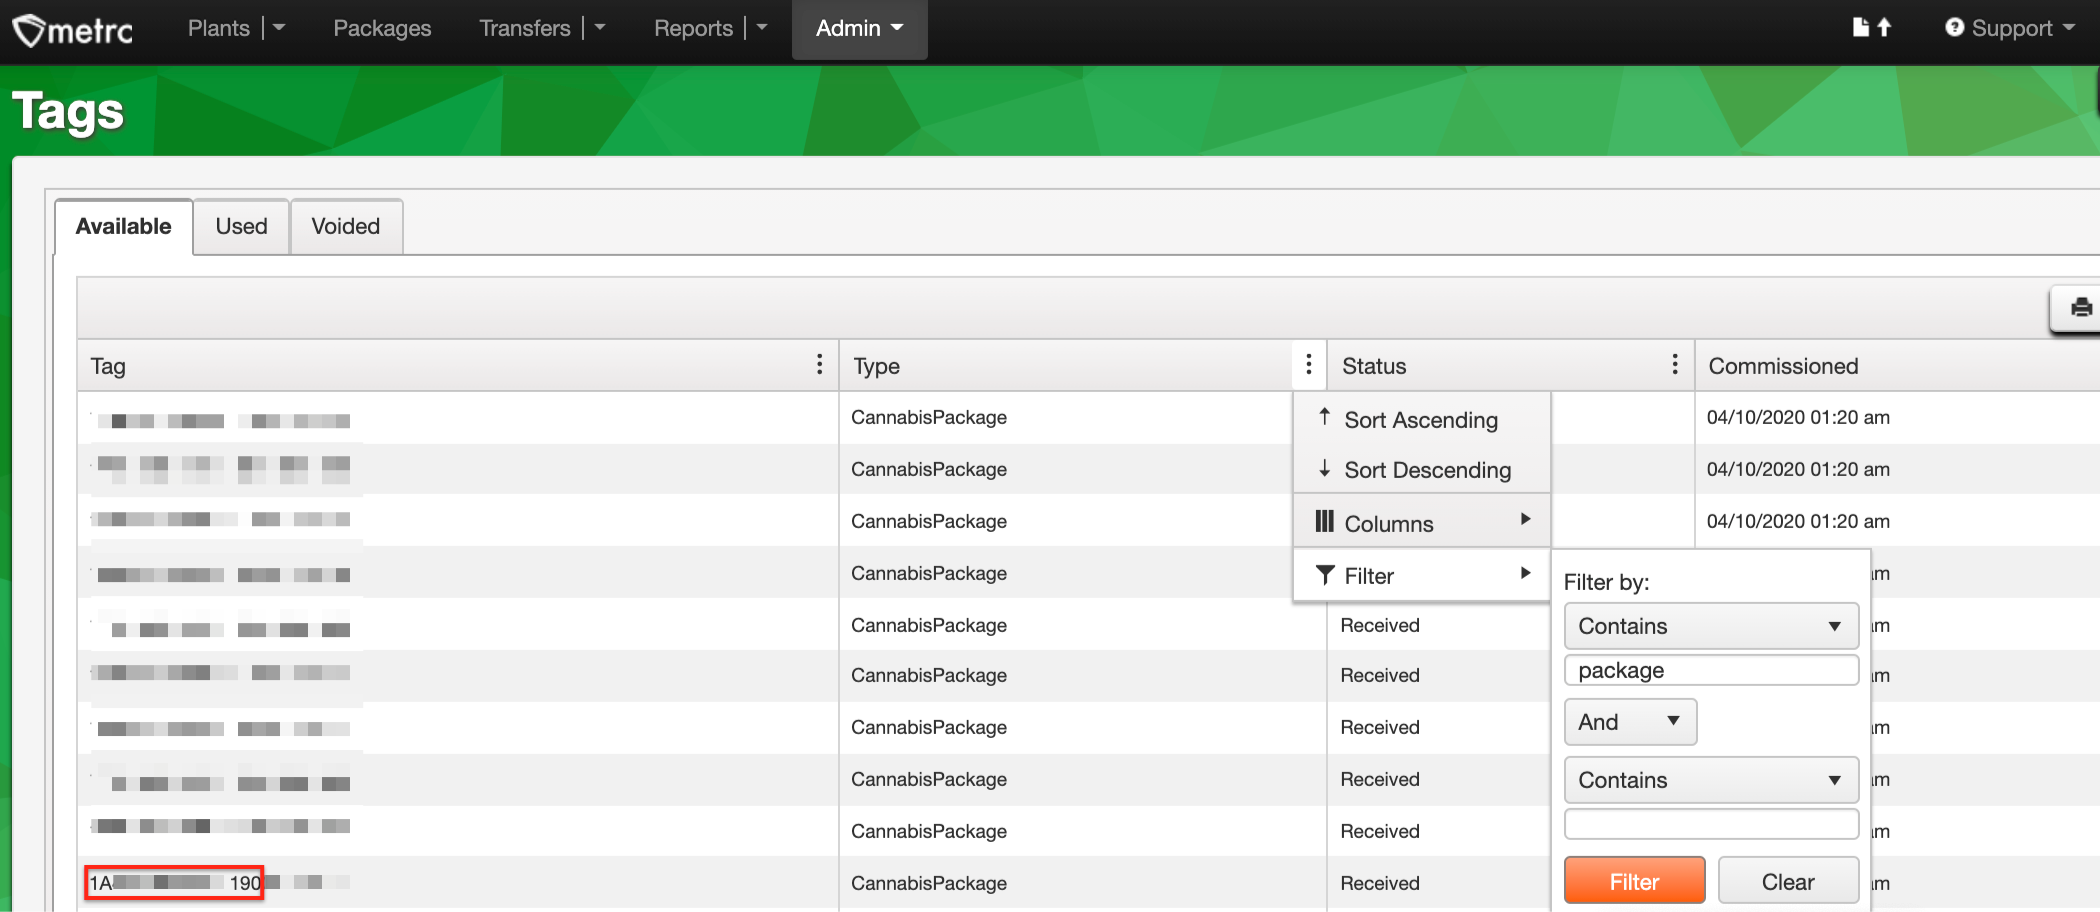Click the Clear button
Viewport: 2100px width, 912px height.
(x=1788, y=880)
